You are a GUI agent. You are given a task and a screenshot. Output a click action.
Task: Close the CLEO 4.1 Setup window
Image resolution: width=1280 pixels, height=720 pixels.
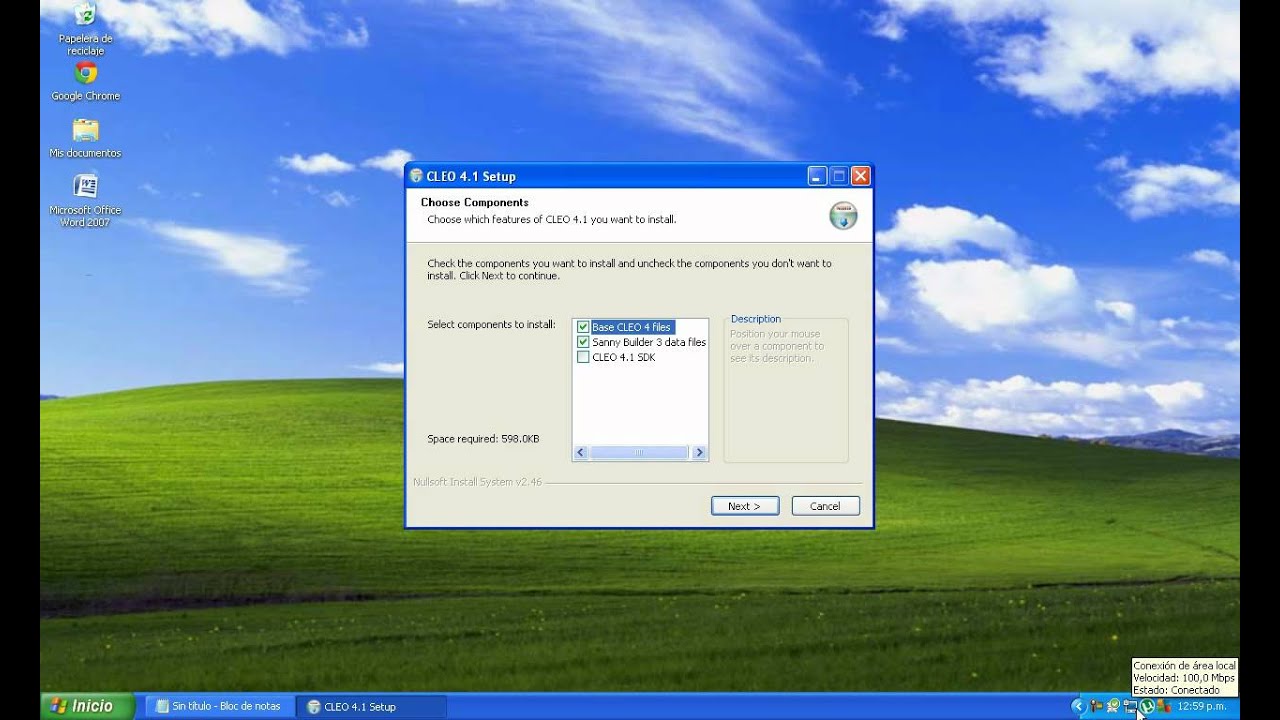point(860,176)
